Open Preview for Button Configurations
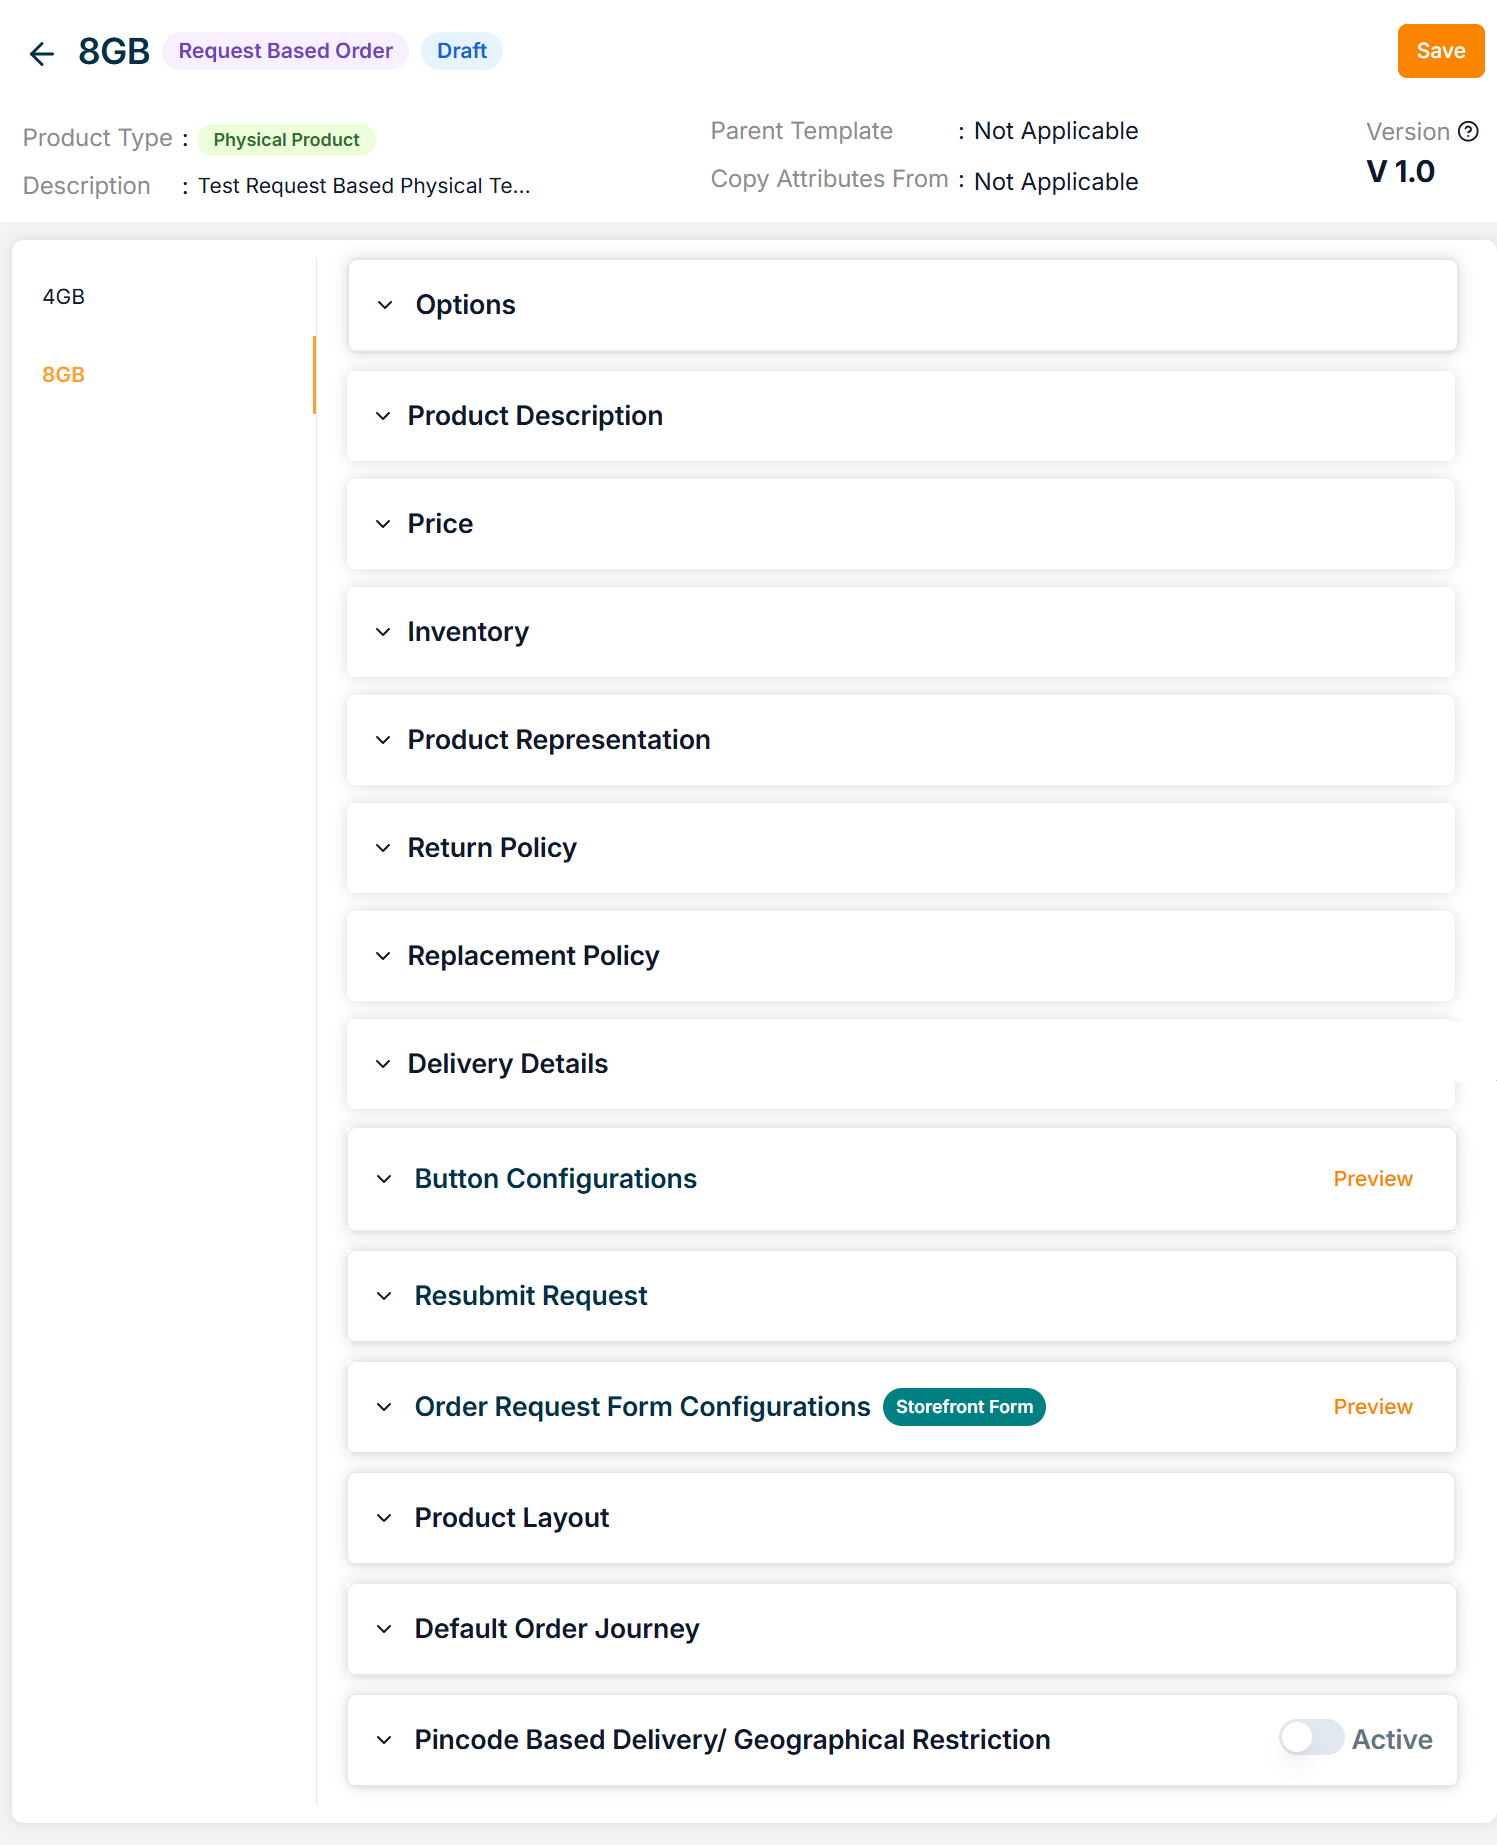 pyautogui.click(x=1372, y=1179)
